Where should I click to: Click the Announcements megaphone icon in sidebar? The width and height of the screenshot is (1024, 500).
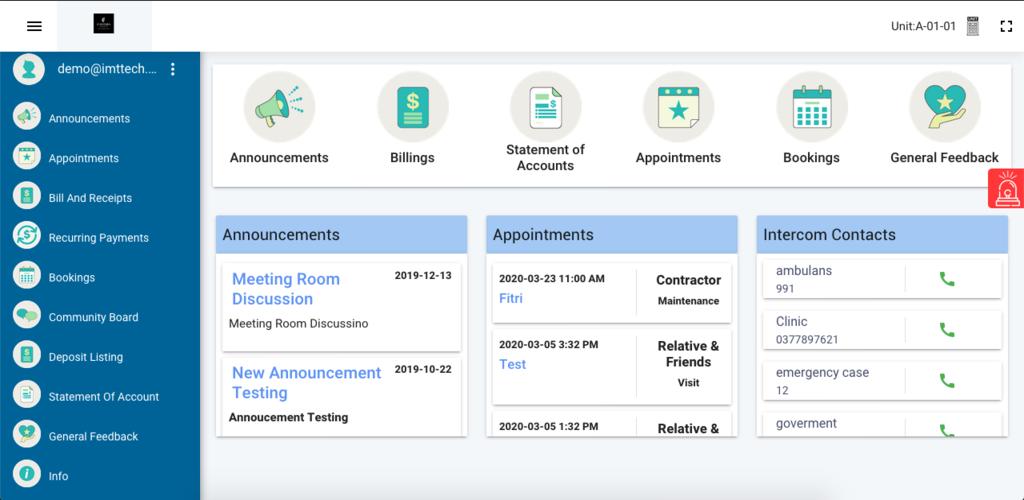[27, 116]
